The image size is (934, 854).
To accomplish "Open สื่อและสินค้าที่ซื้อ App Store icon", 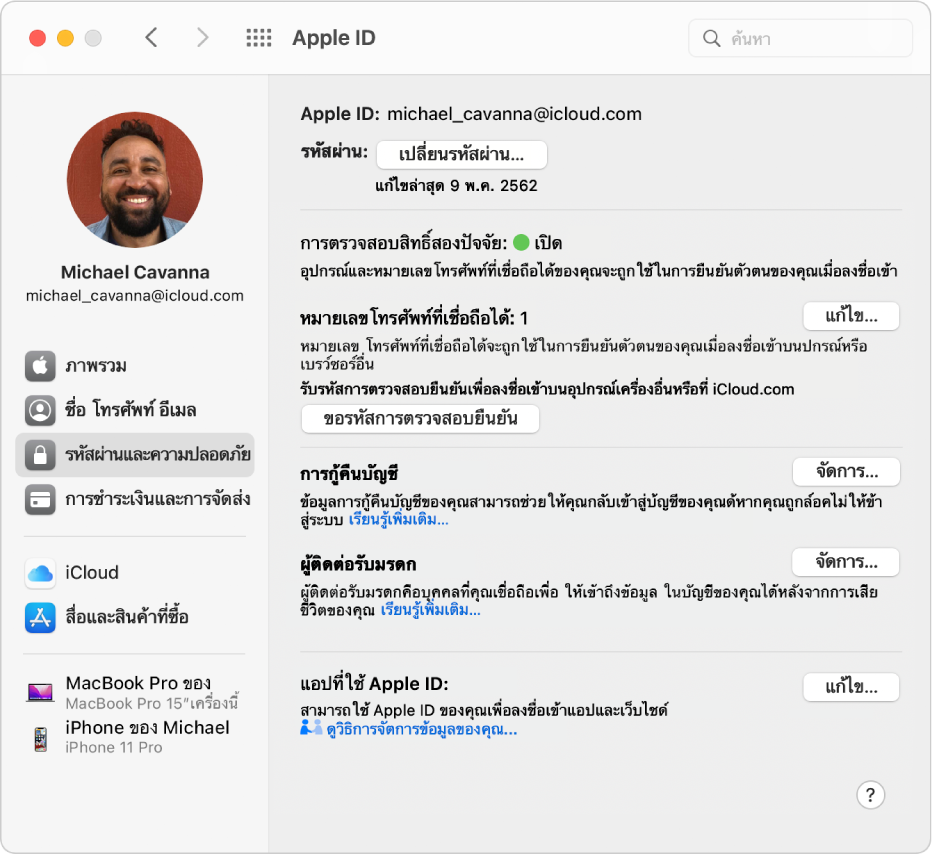I will (x=40, y=617).
